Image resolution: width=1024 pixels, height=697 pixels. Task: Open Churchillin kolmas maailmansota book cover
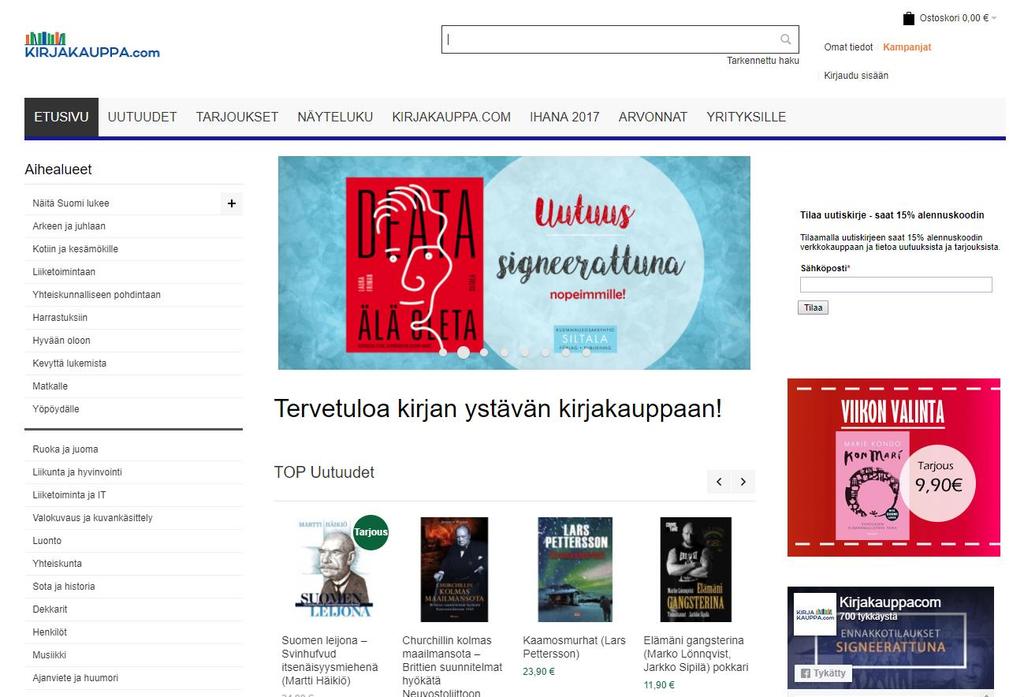point(455,570)
